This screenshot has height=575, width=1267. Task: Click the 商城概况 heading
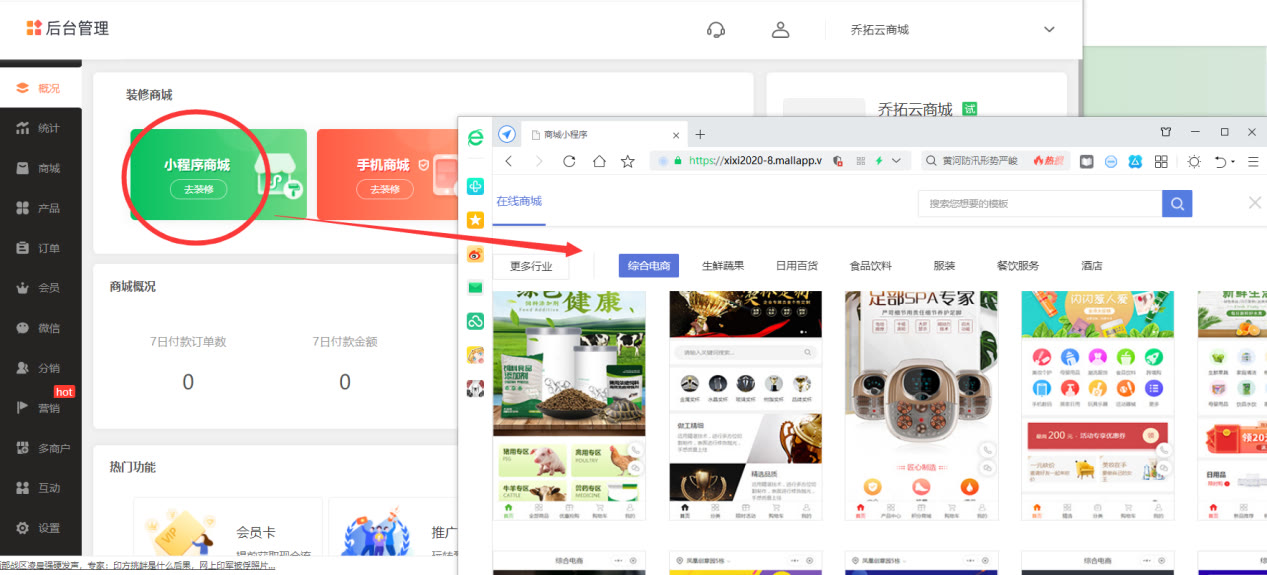click(132, 287)
